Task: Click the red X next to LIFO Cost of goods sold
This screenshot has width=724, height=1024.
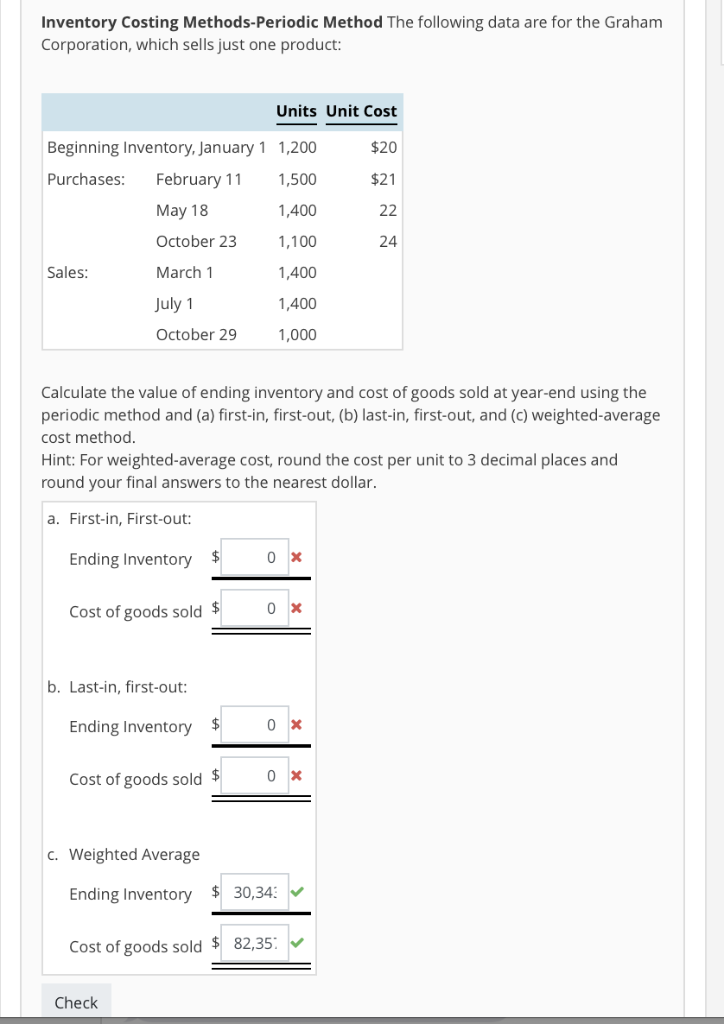Action: coord(299,774)
